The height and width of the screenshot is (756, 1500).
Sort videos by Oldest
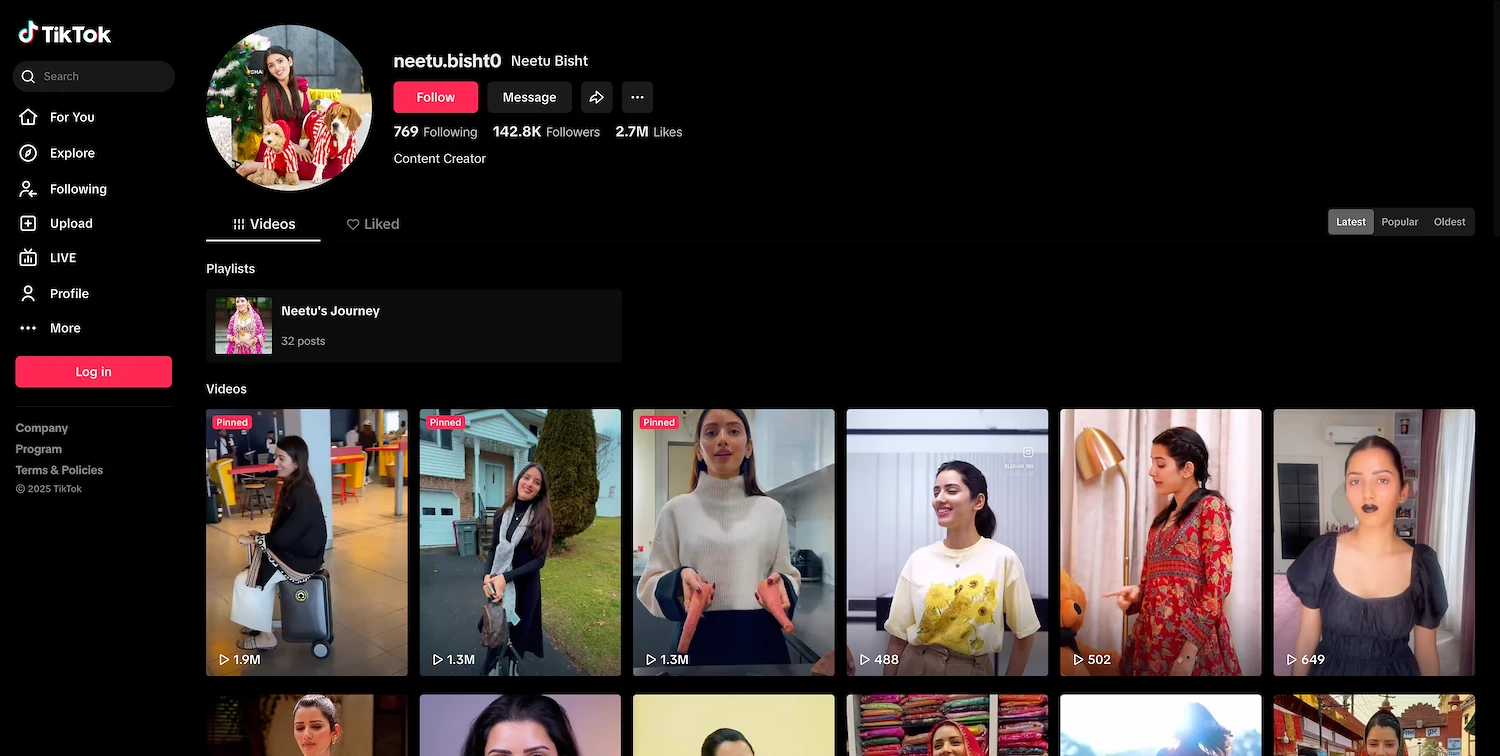coord(1449,222)
